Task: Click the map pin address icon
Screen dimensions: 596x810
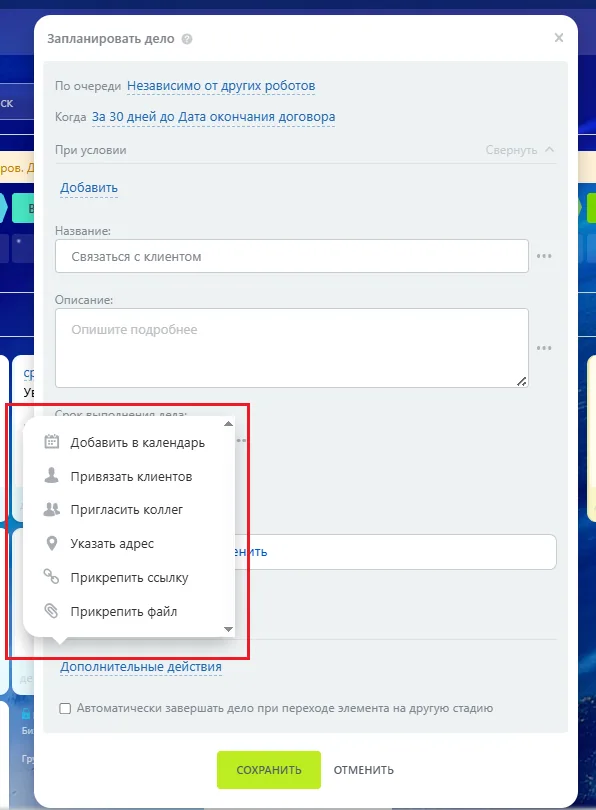Action: coord(52,543)
